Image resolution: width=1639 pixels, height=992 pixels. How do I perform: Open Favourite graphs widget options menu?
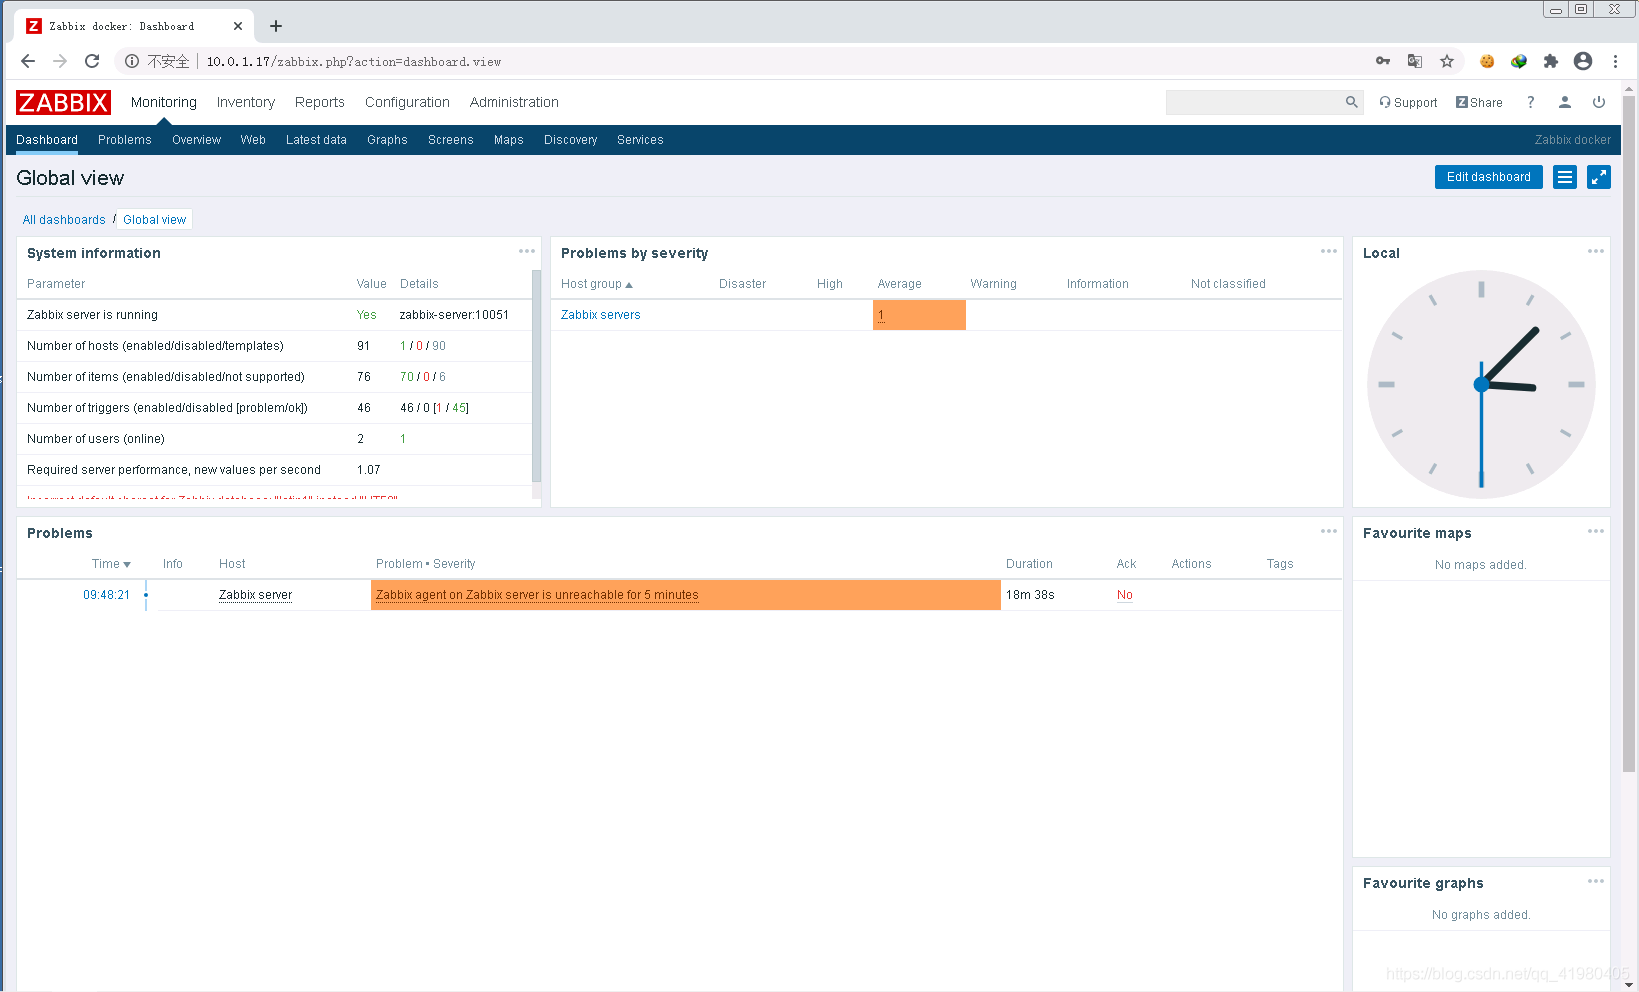point(1596,881)
